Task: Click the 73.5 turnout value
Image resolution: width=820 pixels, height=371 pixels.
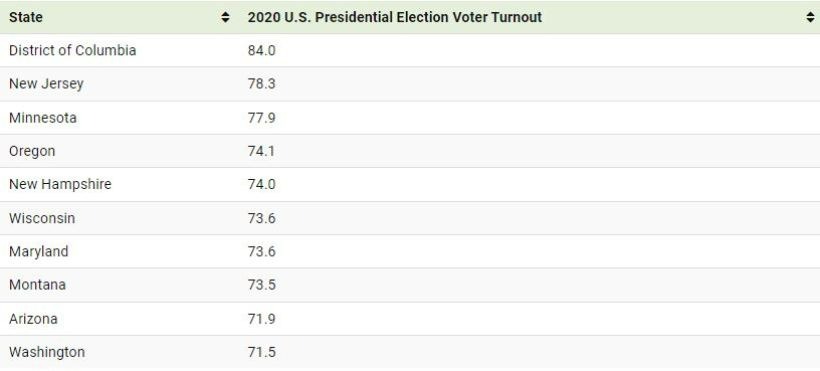Action: [261, 285]
